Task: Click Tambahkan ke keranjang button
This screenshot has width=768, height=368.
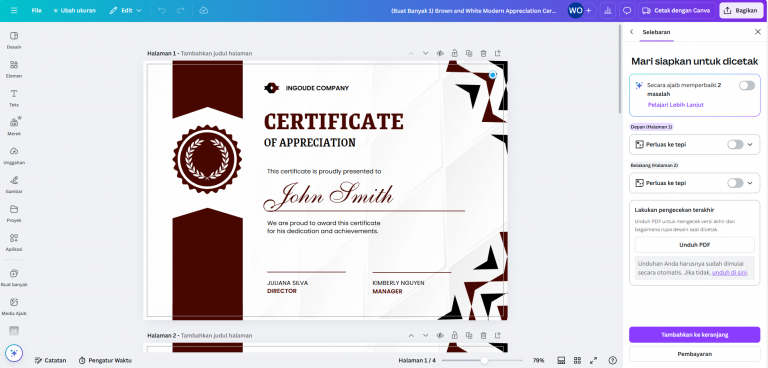Action: coord(695,335)
